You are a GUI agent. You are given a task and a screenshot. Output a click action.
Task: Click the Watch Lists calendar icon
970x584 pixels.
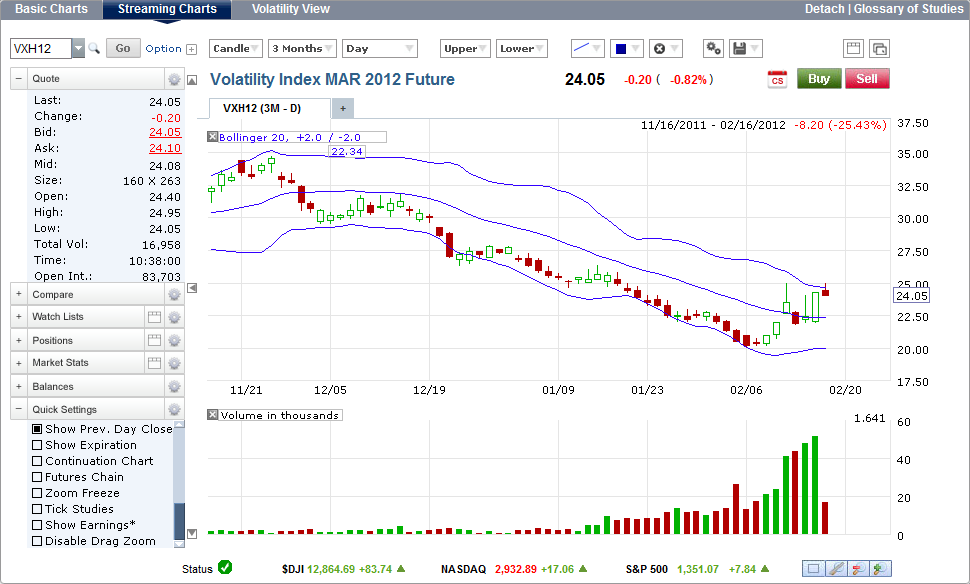coord(154,317)
